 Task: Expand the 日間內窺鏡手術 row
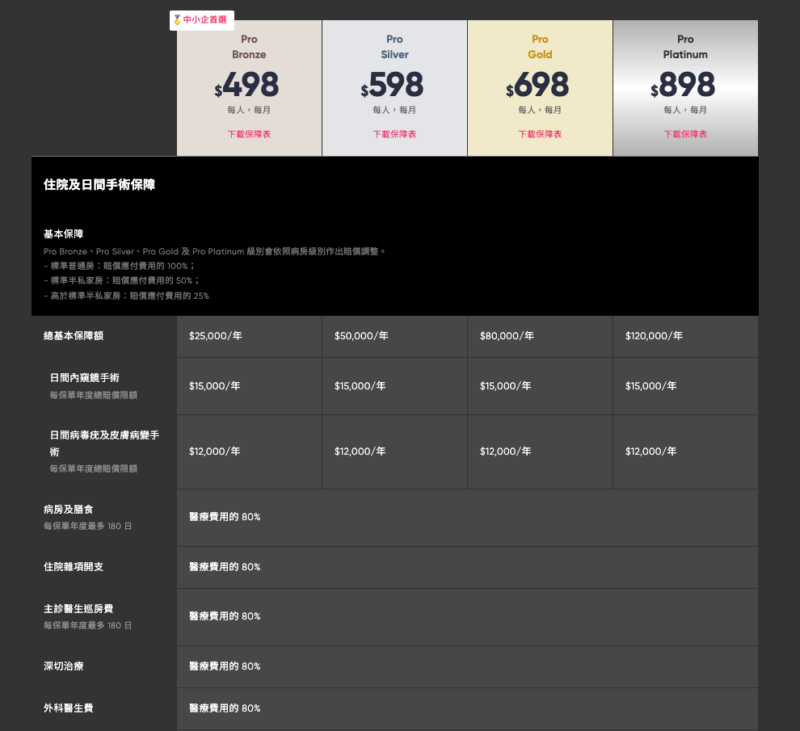click(87, 378)
